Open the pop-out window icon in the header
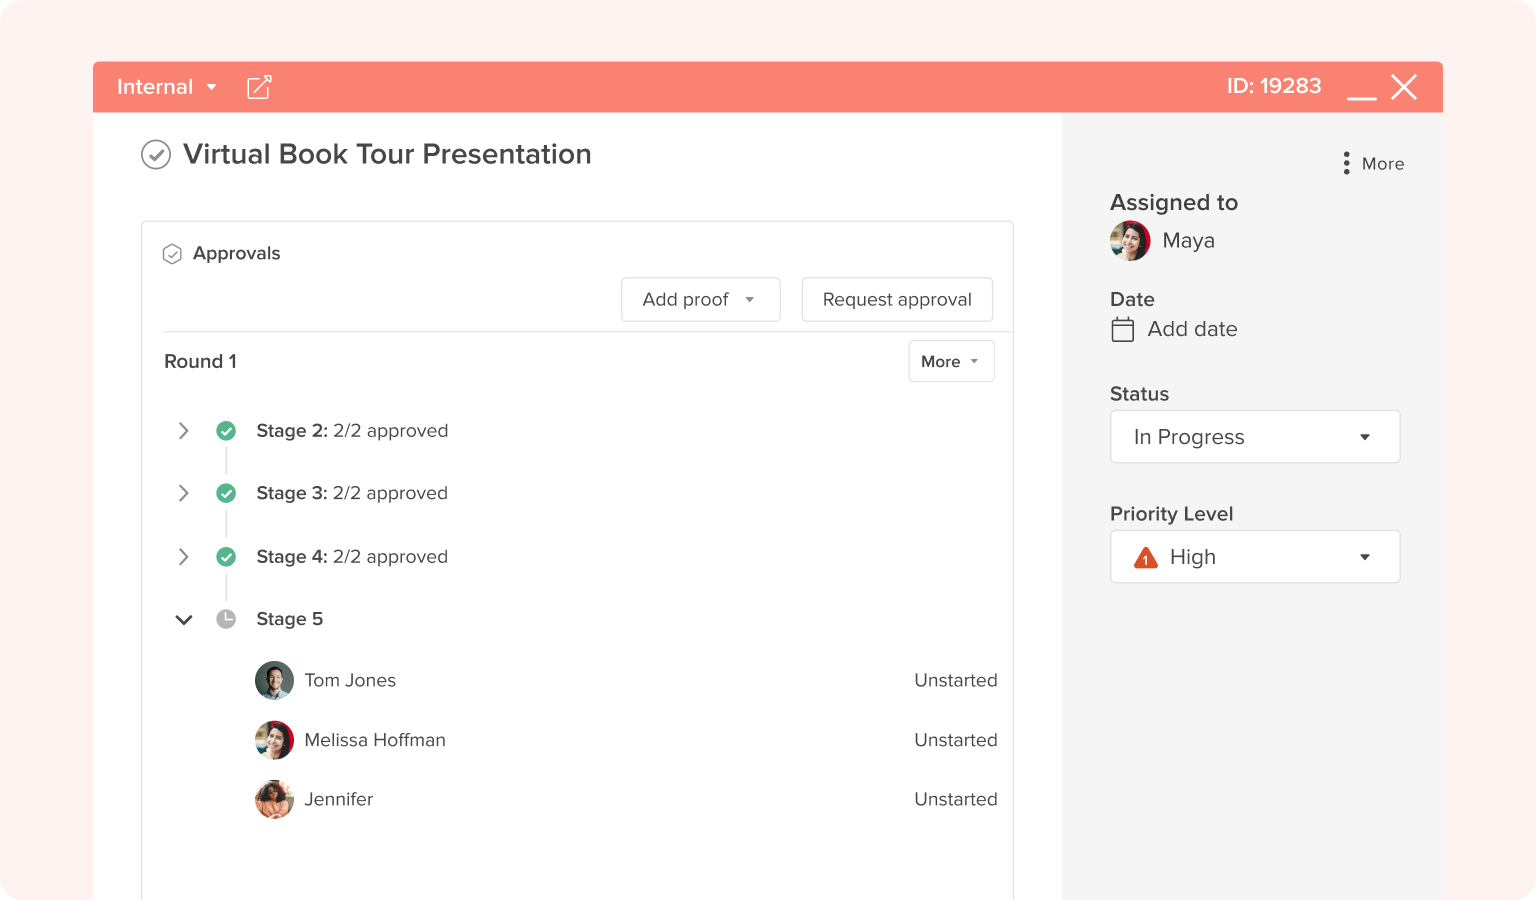Image resolution: width=1537 pixels, height=901 pixels. (x=259, y=87)
